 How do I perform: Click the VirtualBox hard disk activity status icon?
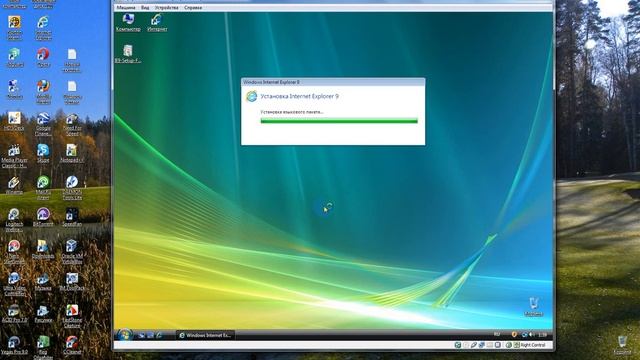coord(458,345)
